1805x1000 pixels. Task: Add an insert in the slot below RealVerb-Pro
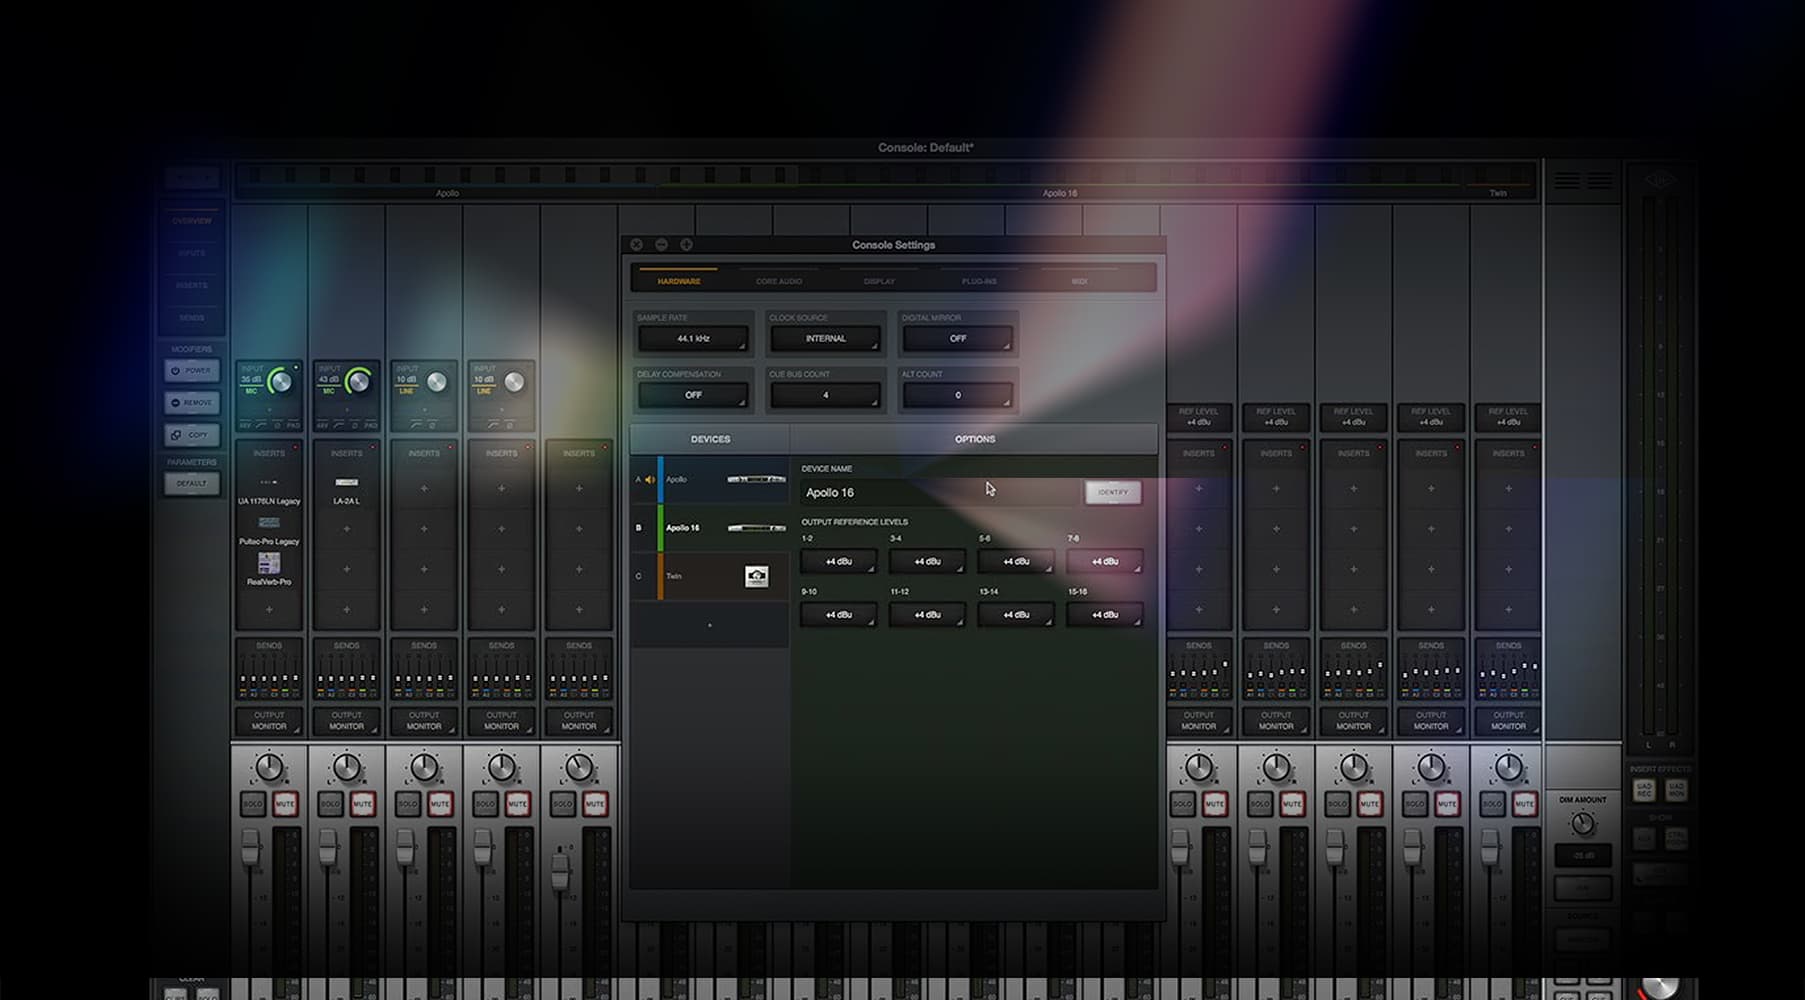(x=269, y=609)
